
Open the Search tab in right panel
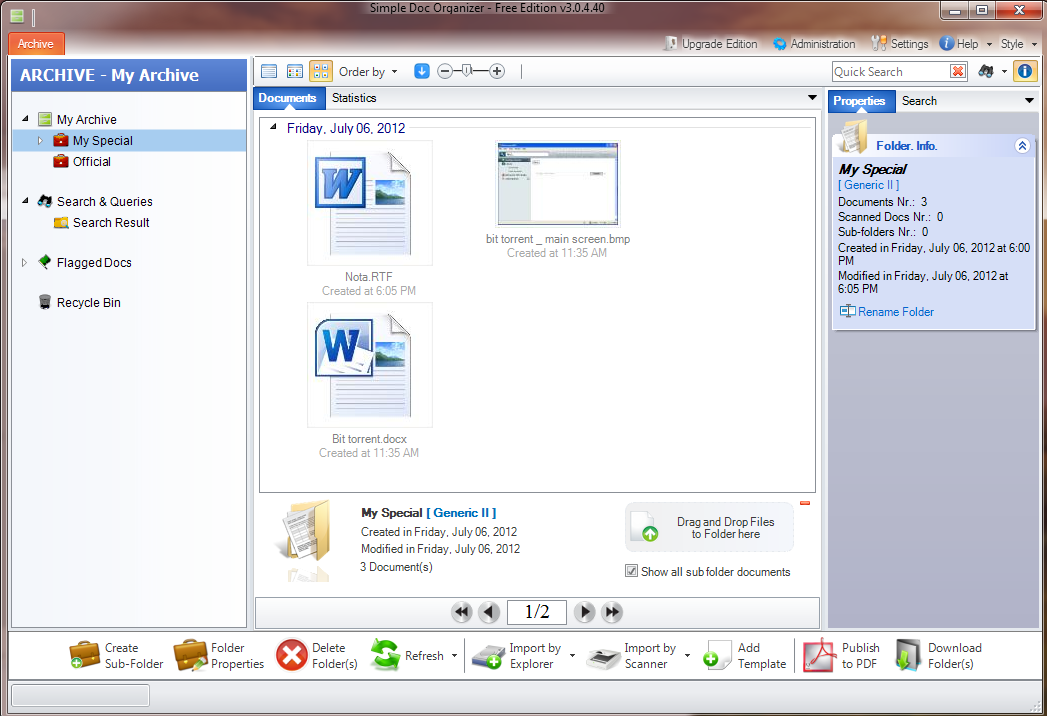point(919,100)
